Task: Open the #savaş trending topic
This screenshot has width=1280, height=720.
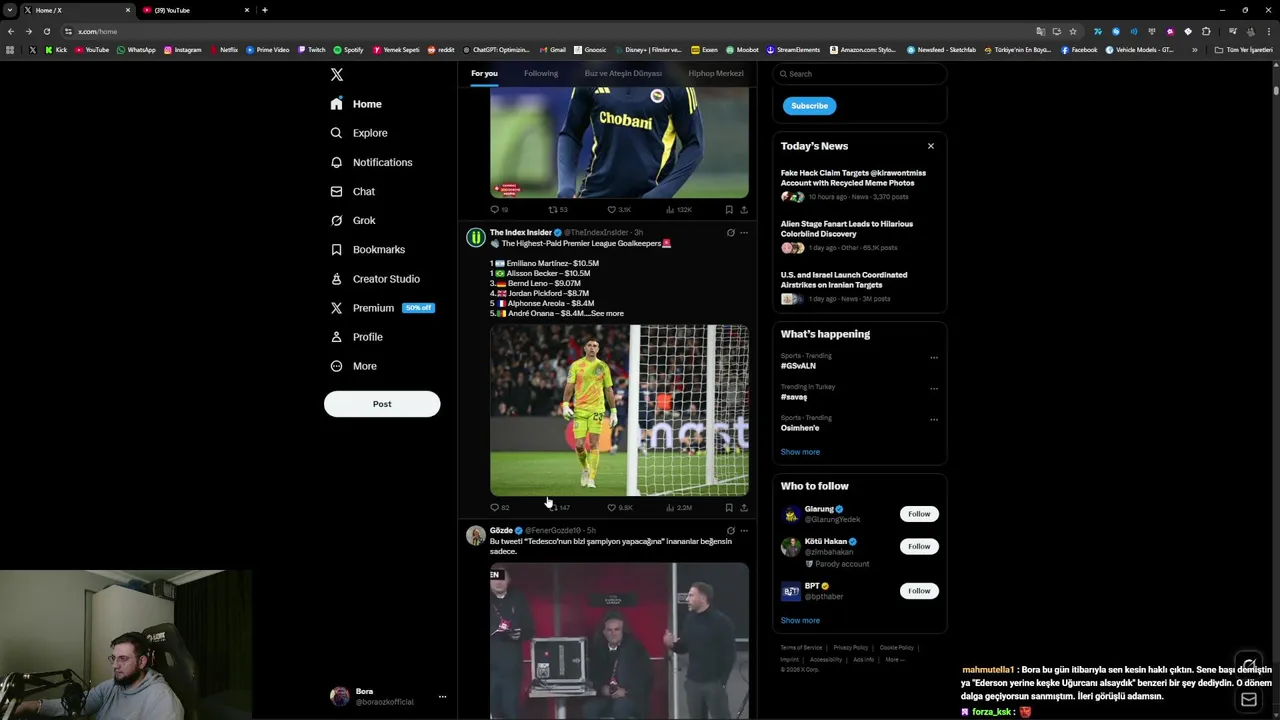Action: point(794,397)
